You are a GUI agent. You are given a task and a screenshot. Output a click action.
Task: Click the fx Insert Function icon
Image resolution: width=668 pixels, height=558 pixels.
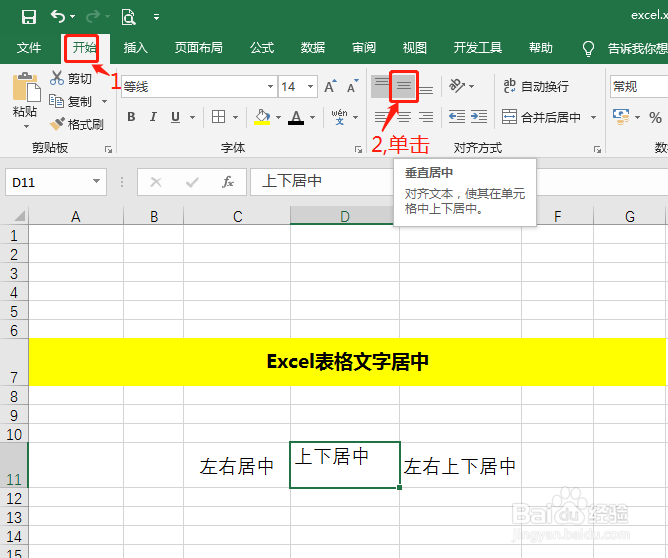(x=228, y=182)
